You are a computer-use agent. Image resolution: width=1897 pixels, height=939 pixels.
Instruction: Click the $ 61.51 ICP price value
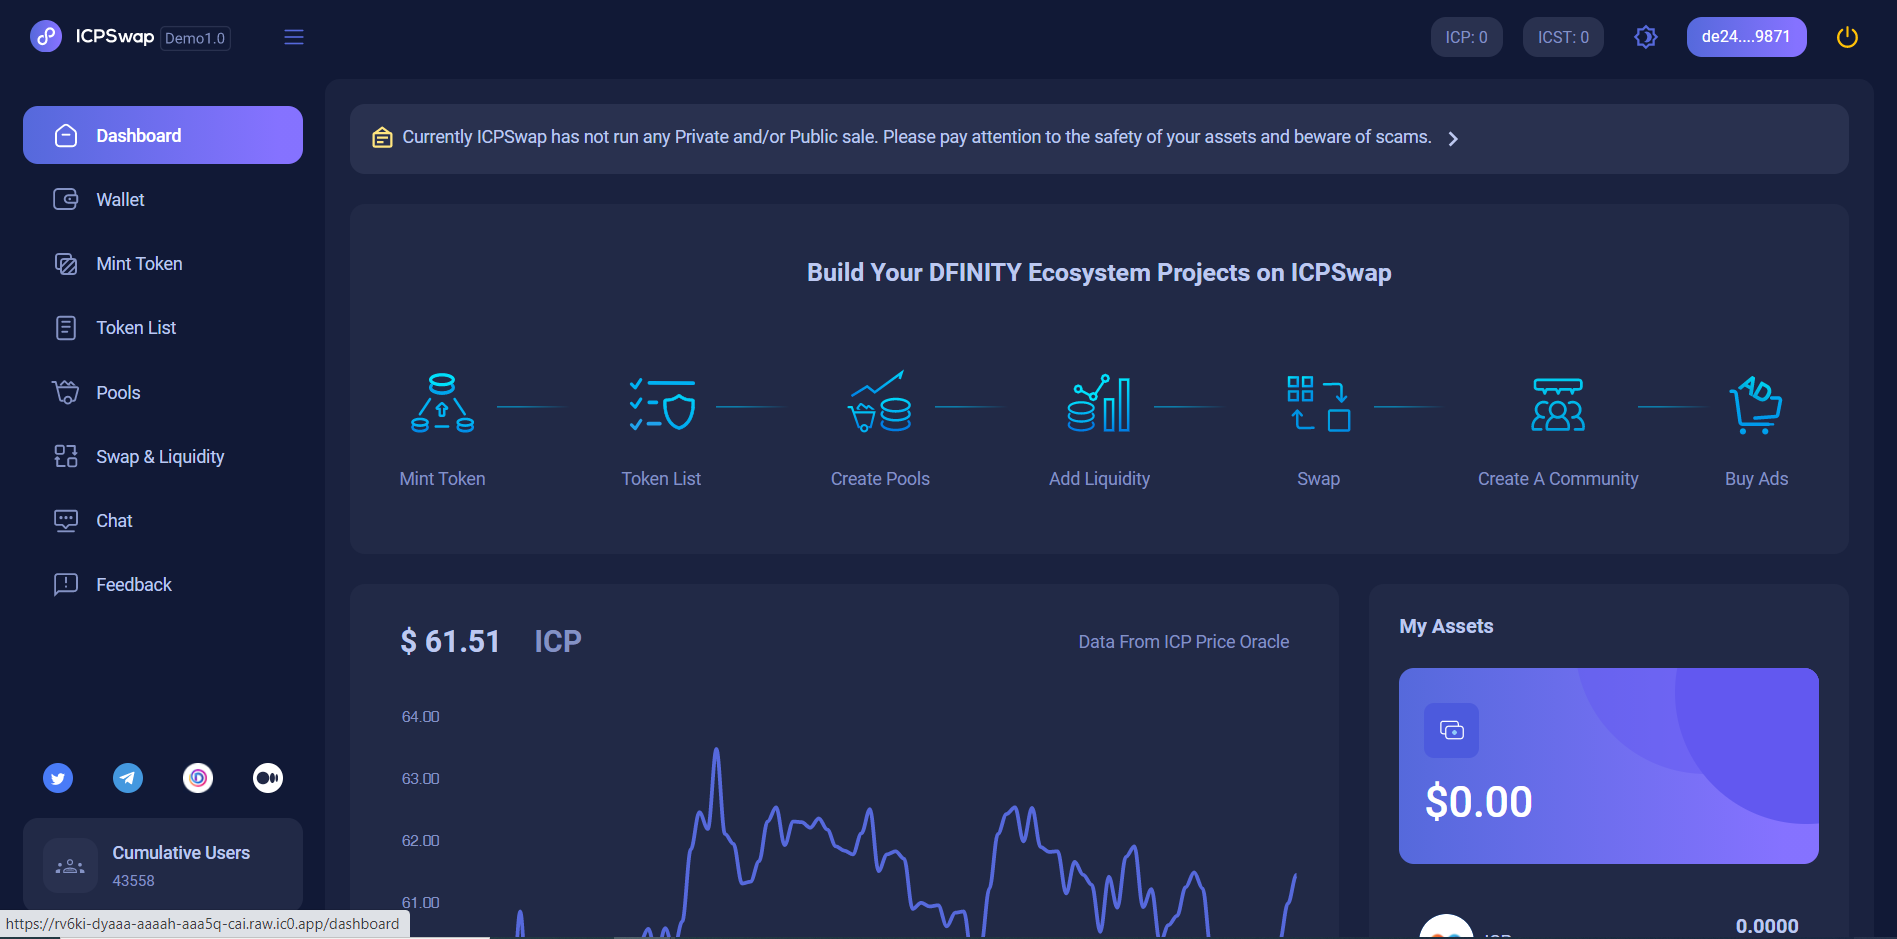point(450,641)
